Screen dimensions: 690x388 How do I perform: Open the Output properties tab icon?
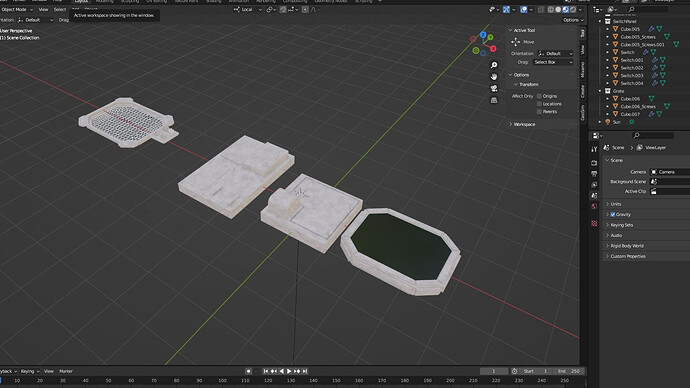coord(594,174)
